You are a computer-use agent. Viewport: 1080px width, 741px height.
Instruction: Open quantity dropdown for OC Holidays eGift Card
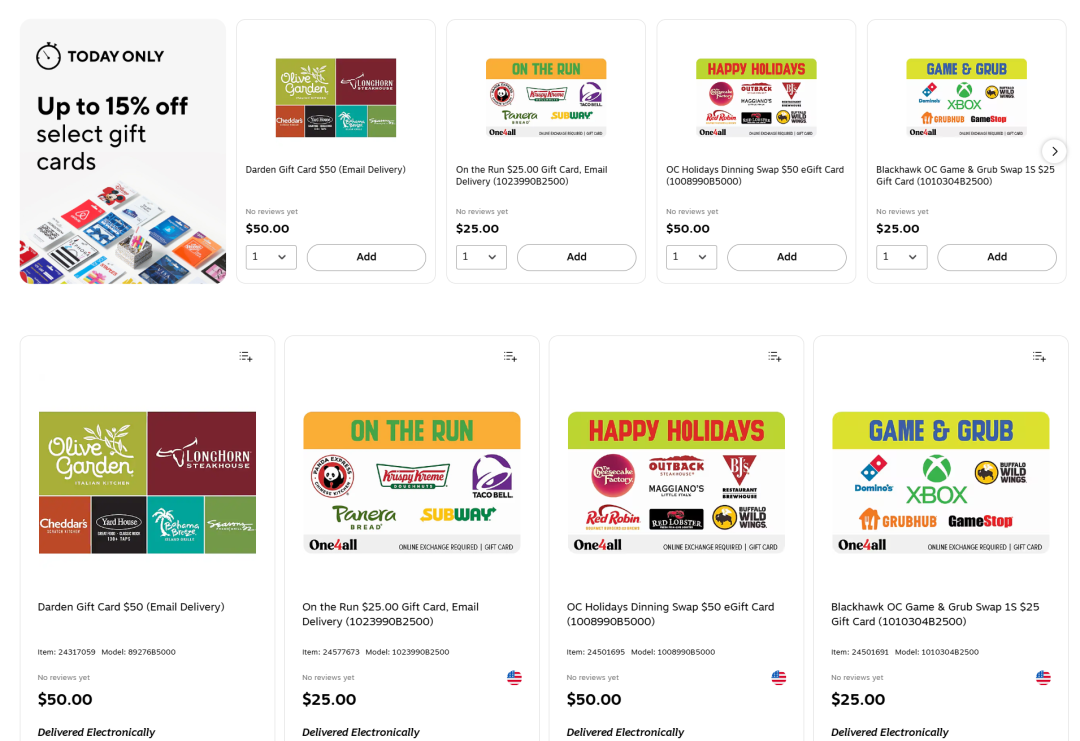coord(692,257)
